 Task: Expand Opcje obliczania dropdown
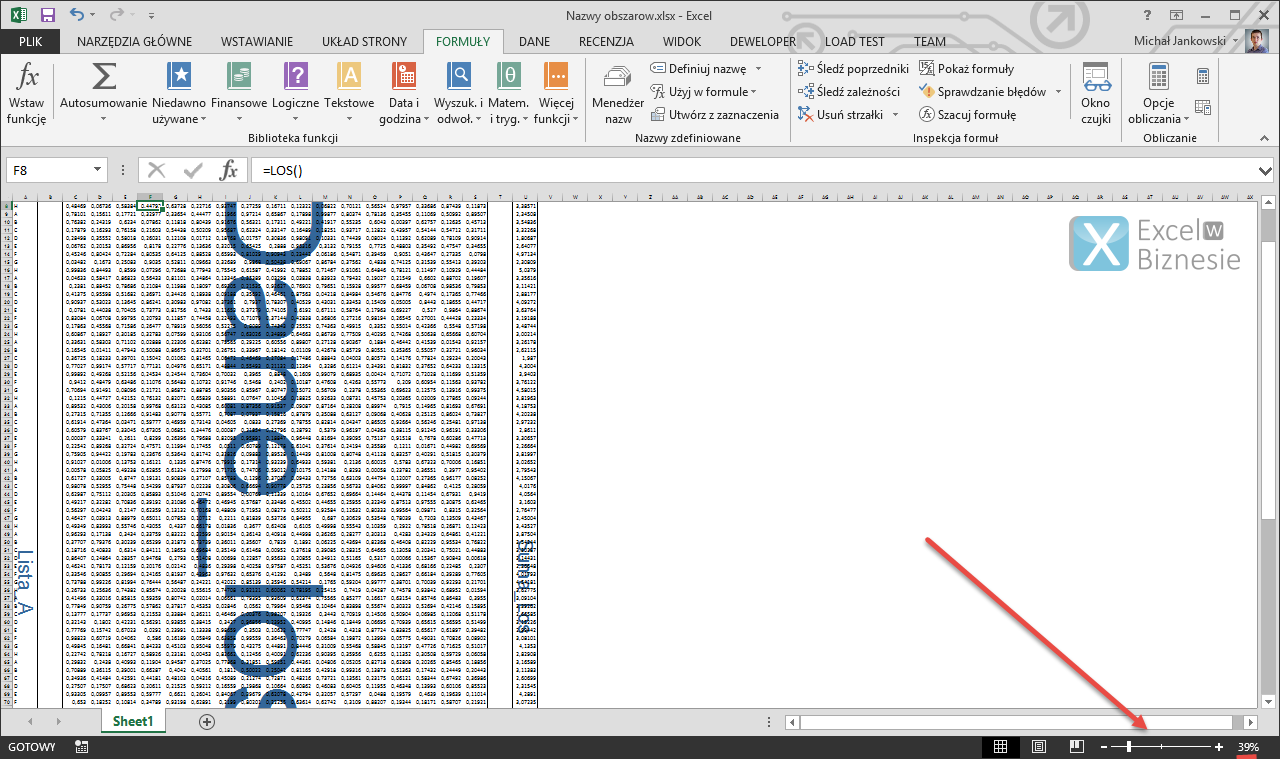[1158, 93]
